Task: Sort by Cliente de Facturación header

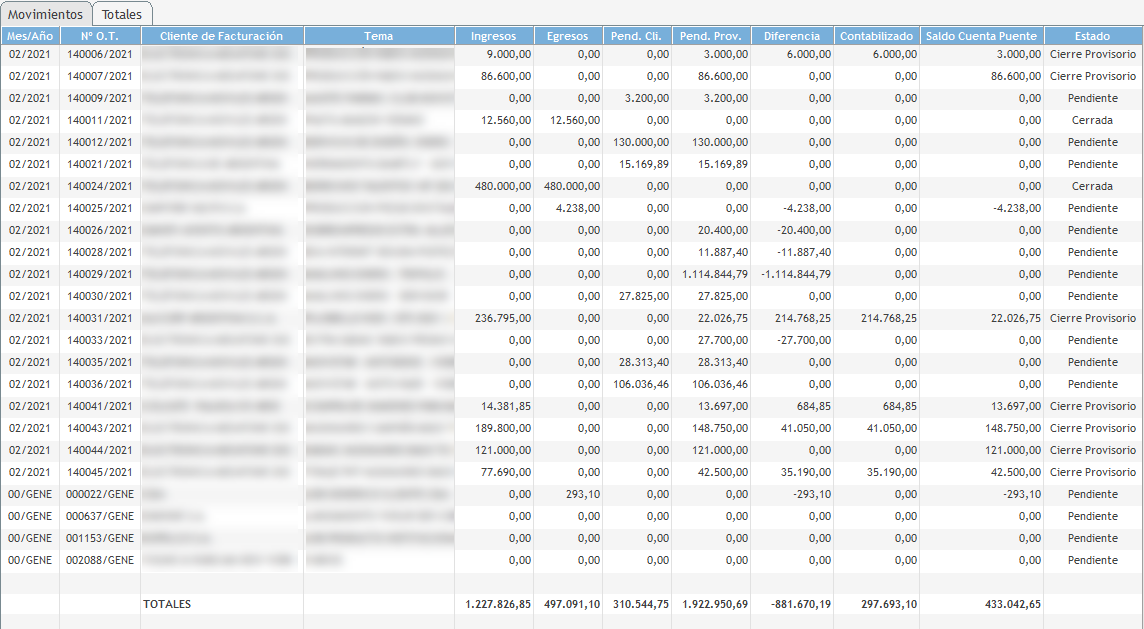Action: click(222, 36)
